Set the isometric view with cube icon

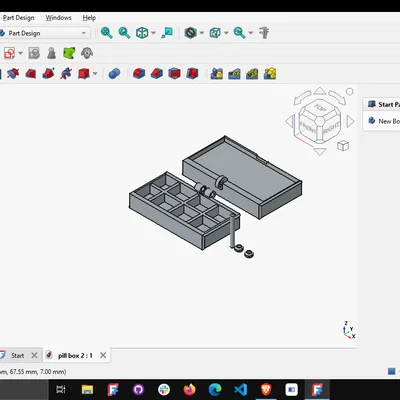142,33
